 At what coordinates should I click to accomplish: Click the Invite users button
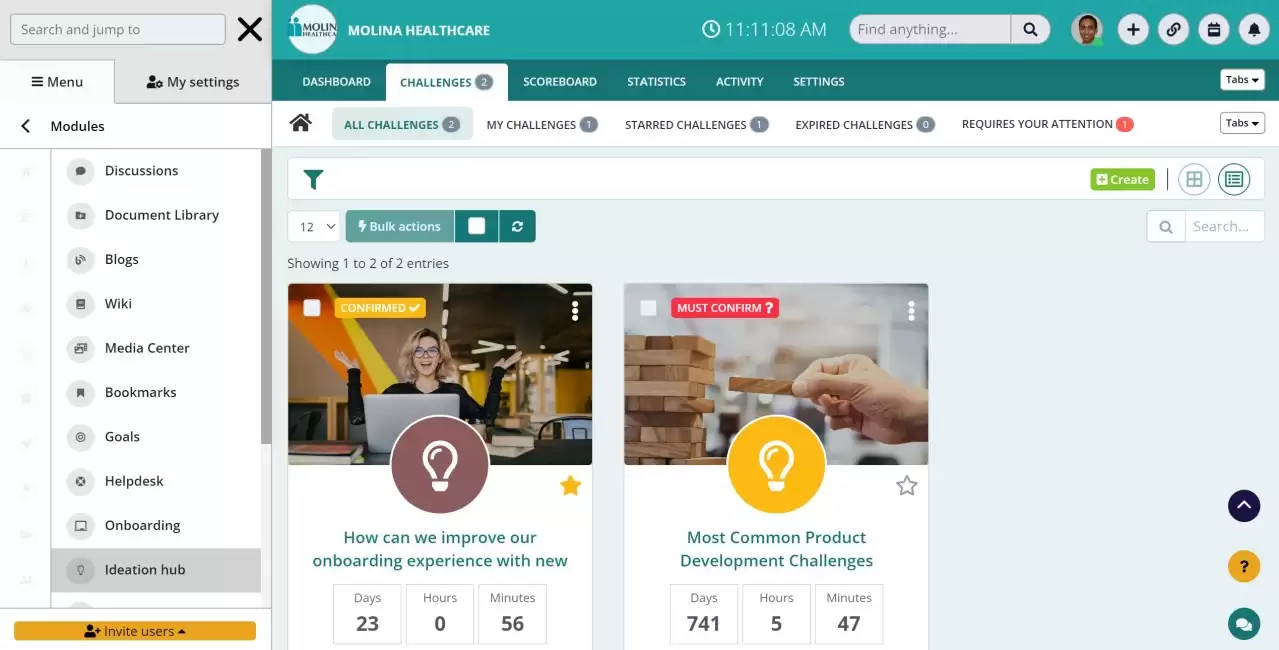coord(134,631)
